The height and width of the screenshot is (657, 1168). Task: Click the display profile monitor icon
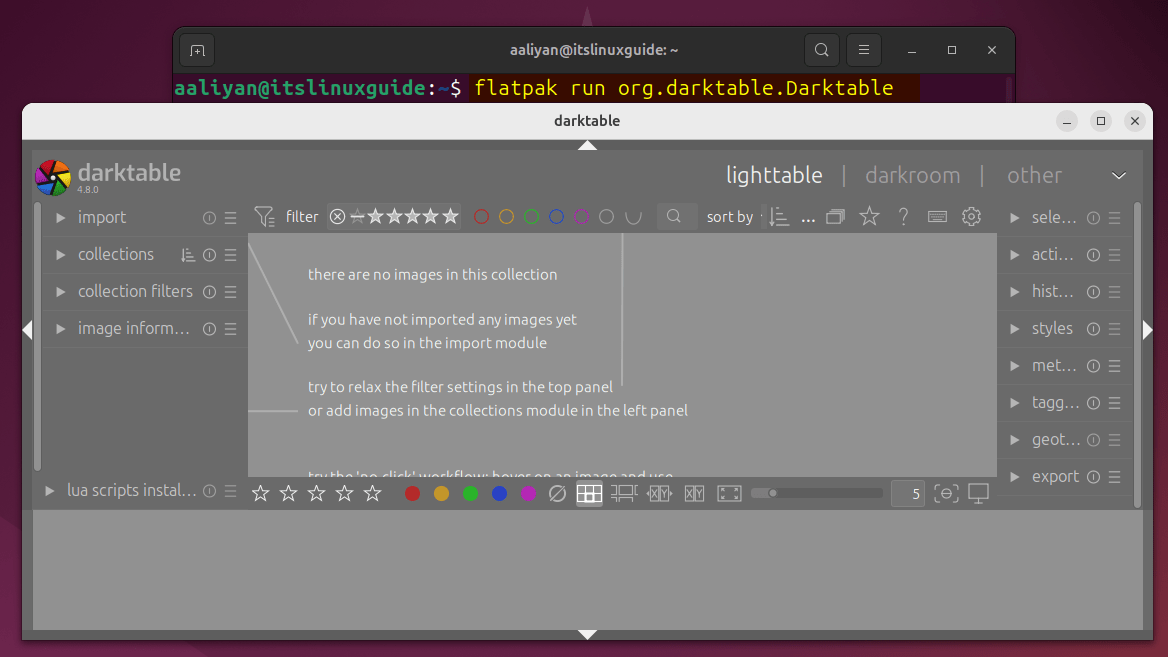pyautogui.click(x=978, y=492)
